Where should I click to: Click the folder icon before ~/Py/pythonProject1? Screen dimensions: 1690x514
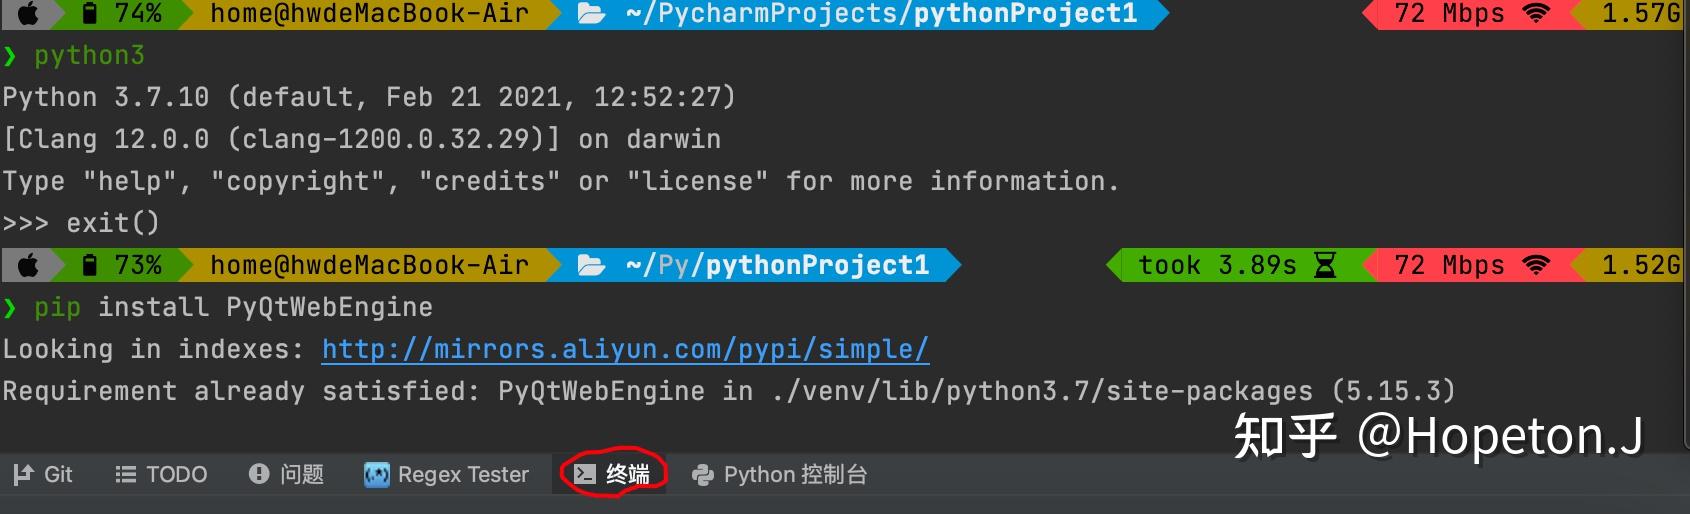[591, 265]
